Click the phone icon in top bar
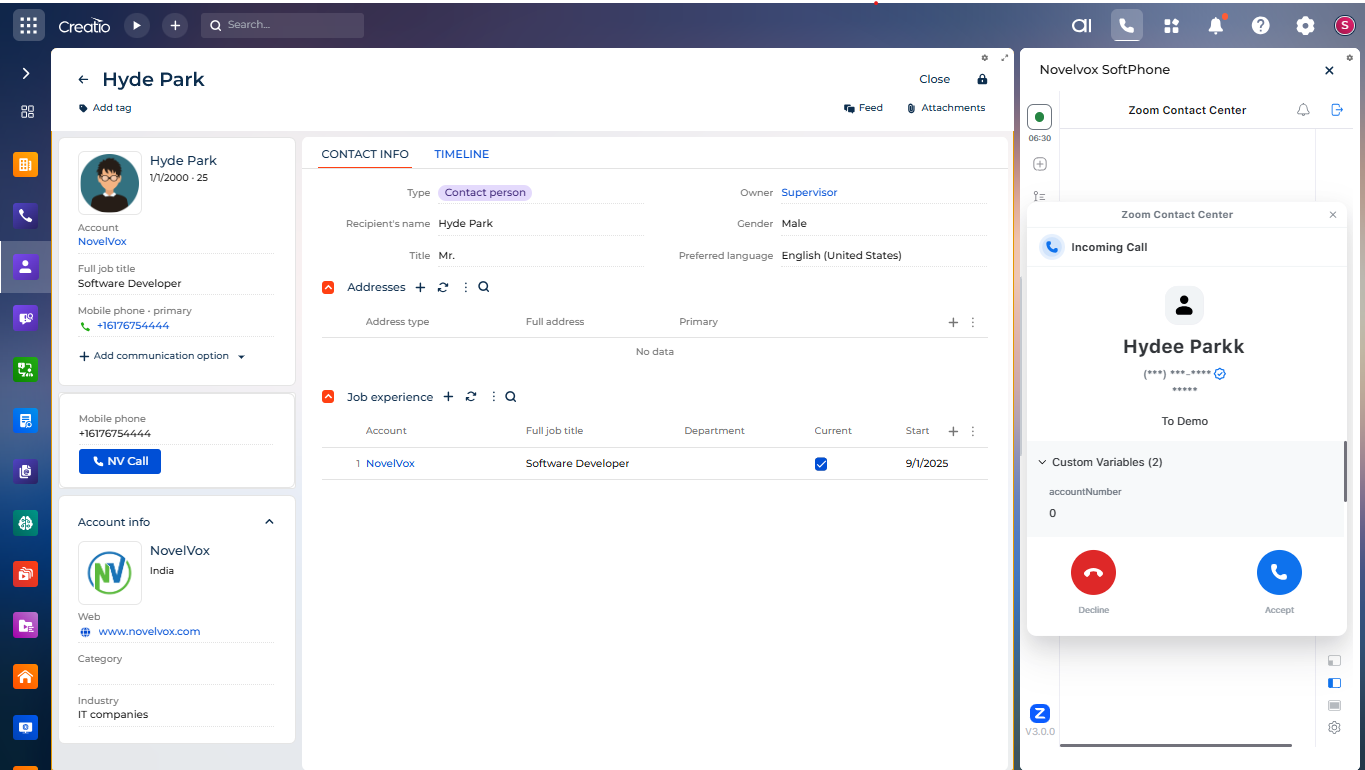Screen dimensions: 1365x770 1126,26
